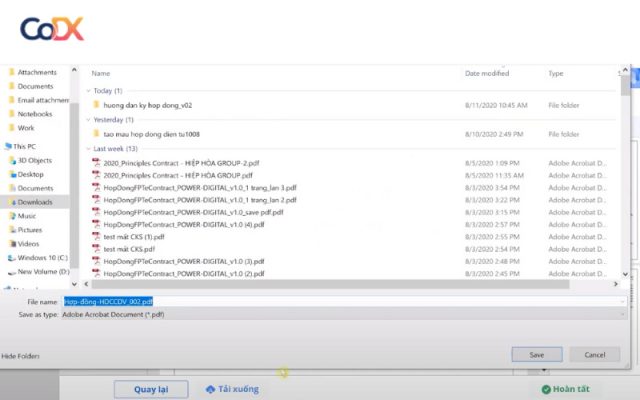This screenshot has width=640, height=400.
Task: Click the File name input field
Action: tap(340, 301)
